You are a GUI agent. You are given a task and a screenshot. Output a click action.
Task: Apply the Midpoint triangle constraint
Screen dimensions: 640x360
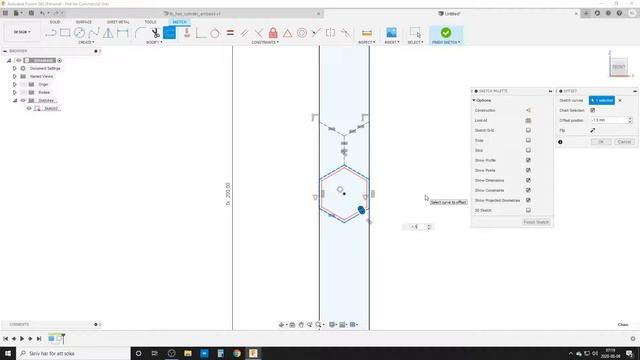[x=287, y=33]
